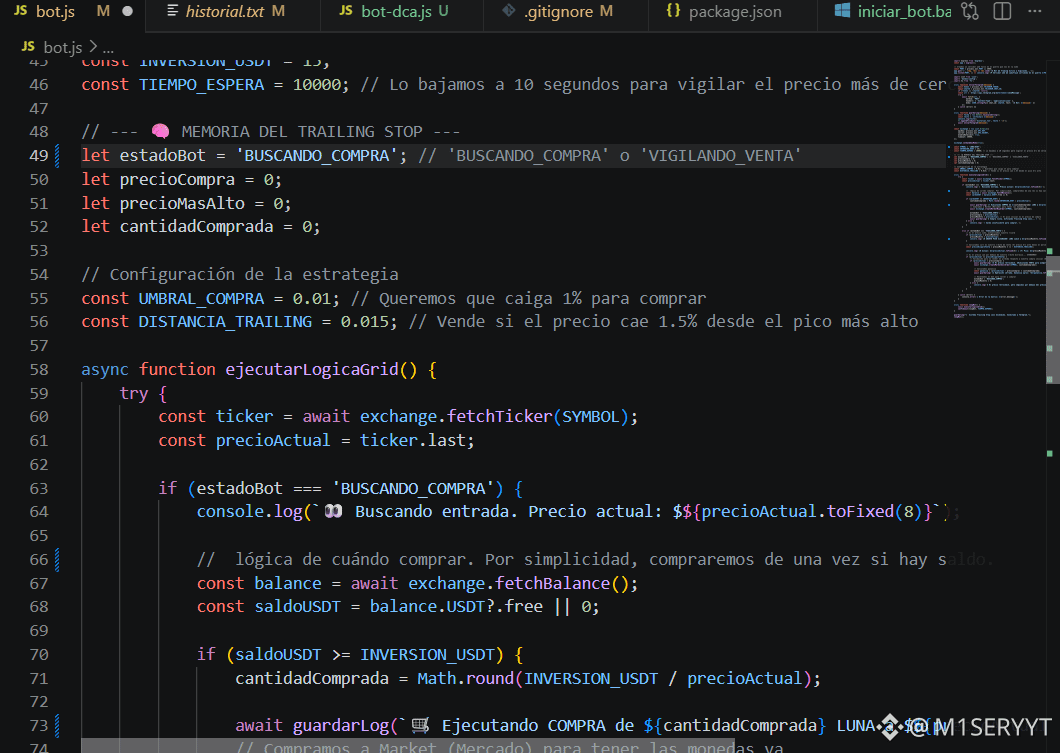
Task: Click the unsaved dot on bot.js tab
Action: click(127, 11)
